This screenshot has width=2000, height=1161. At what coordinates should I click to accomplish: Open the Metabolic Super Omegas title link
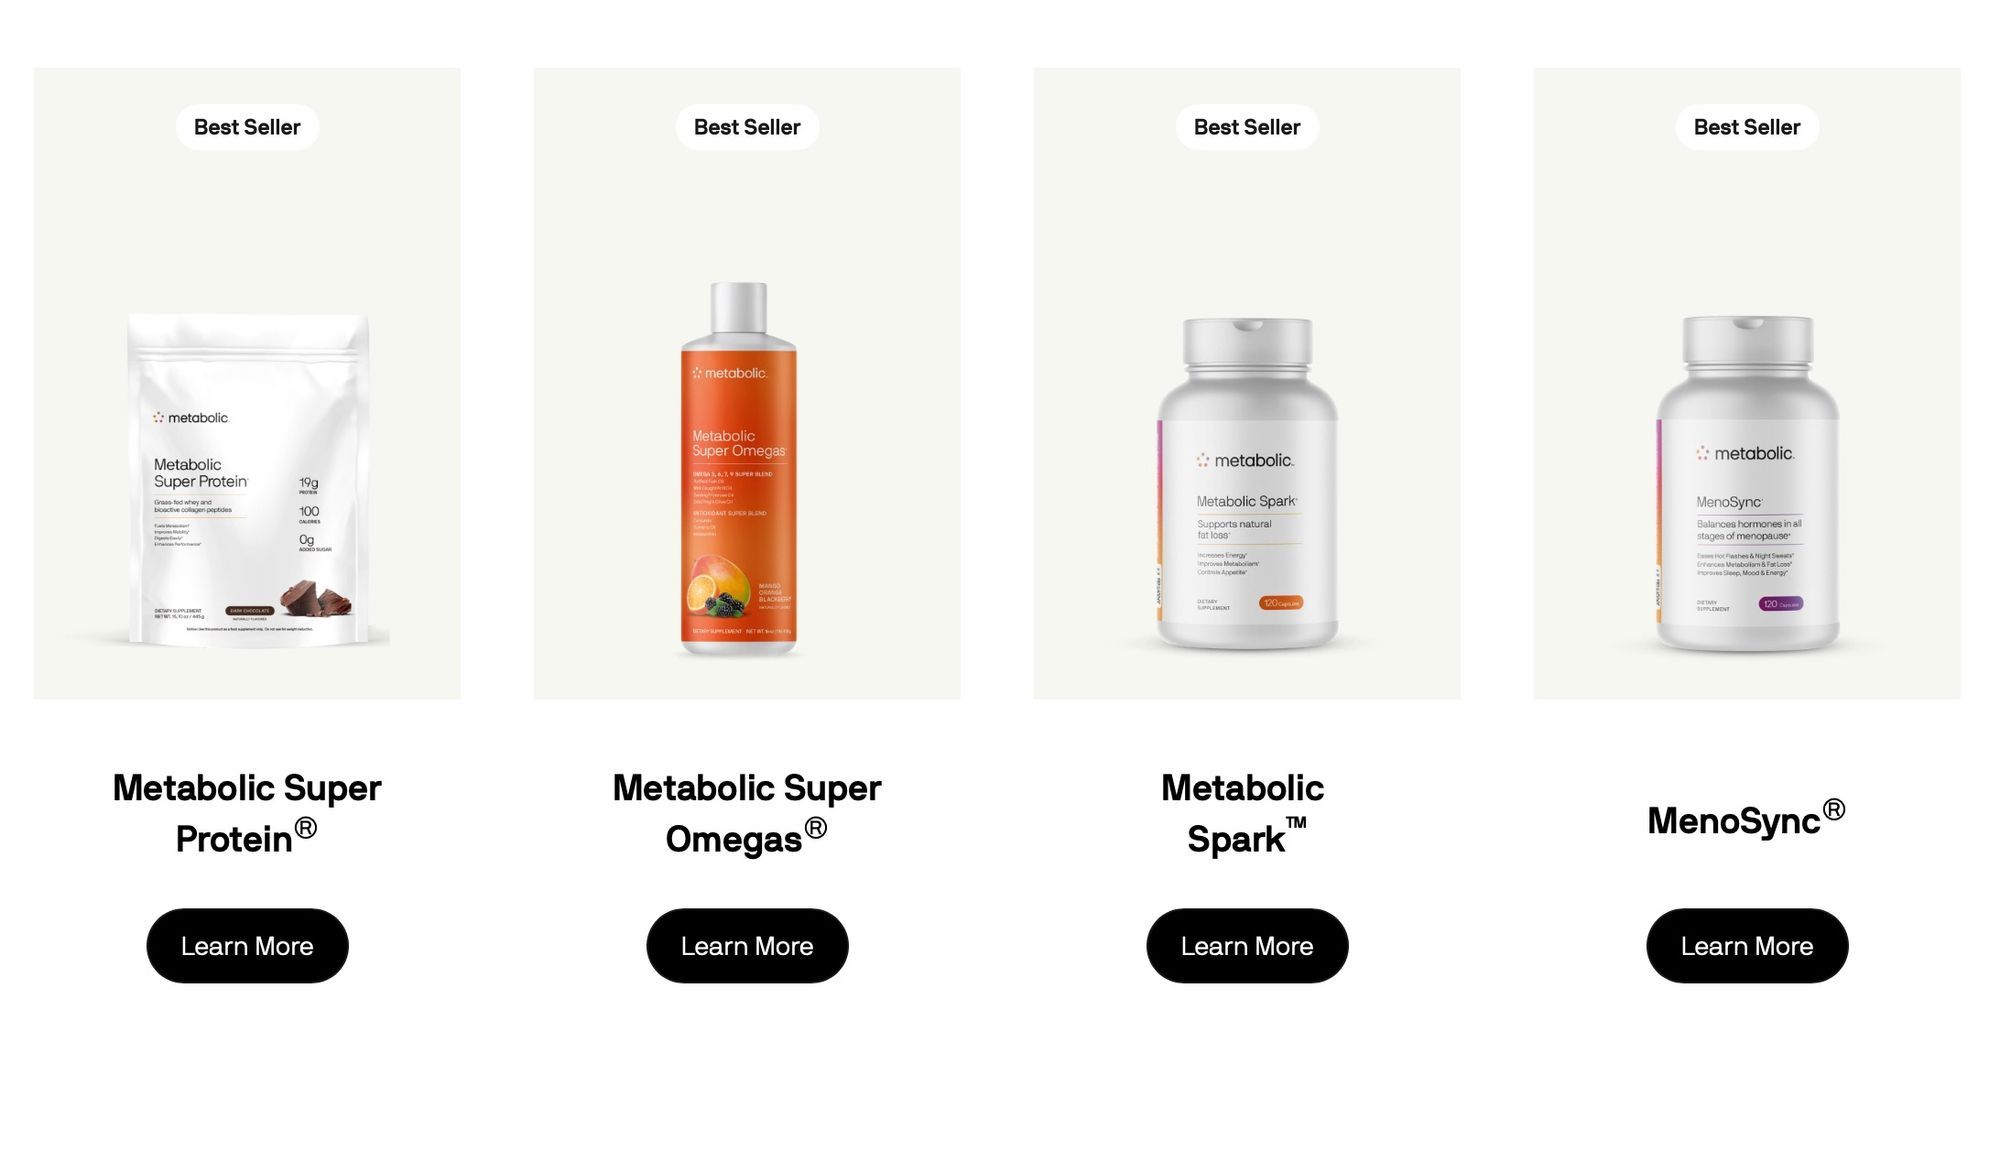coord(747,813)
